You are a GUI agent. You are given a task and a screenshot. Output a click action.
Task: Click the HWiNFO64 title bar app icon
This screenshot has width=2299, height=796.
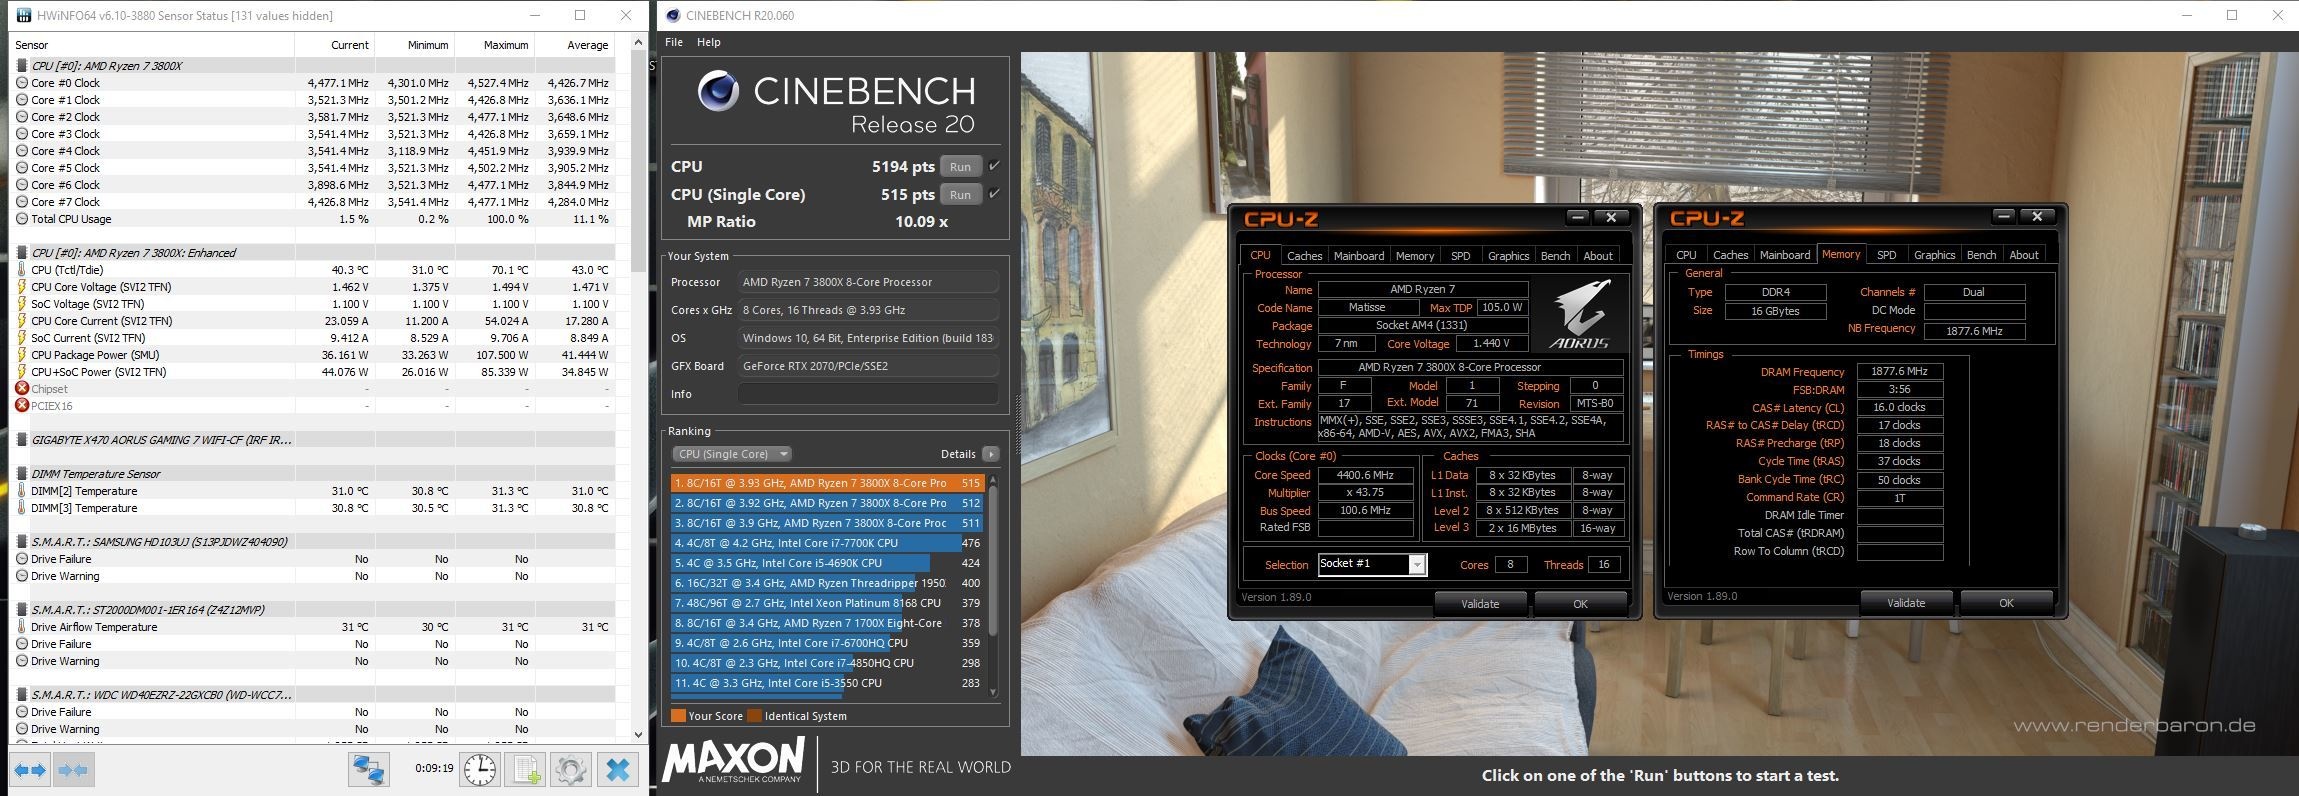click(x=24, y=15)
